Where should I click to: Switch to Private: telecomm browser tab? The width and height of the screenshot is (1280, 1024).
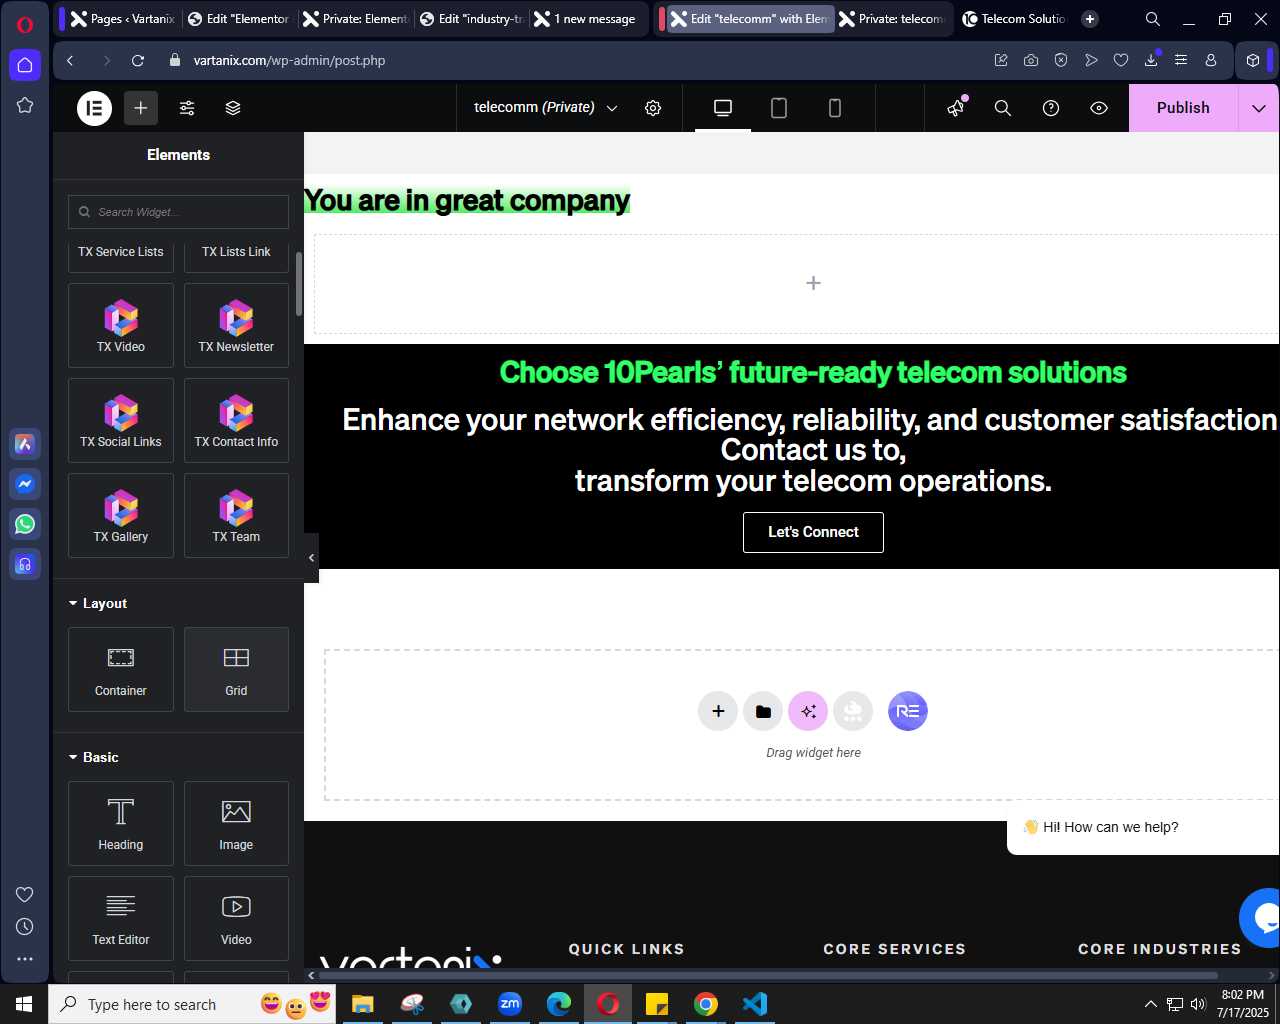pyautogui.click(x=890, y=18)
